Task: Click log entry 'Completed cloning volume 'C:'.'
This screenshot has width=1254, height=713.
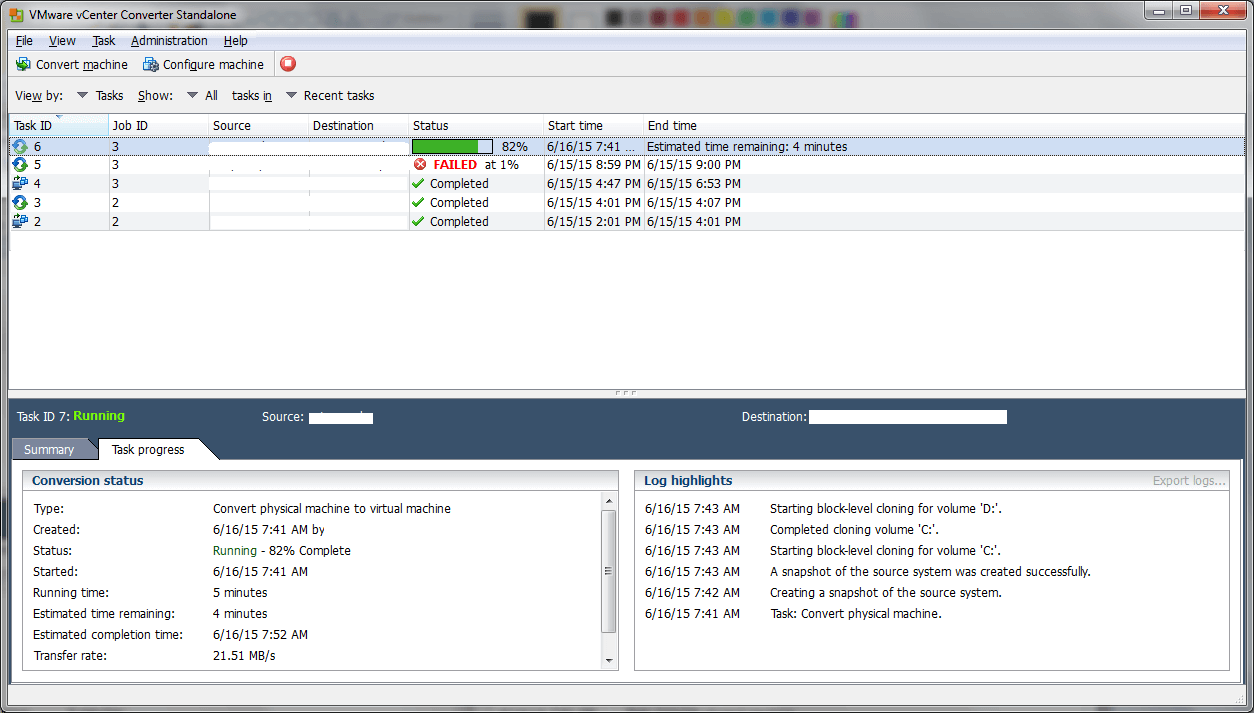Action: tap(855, 530)
